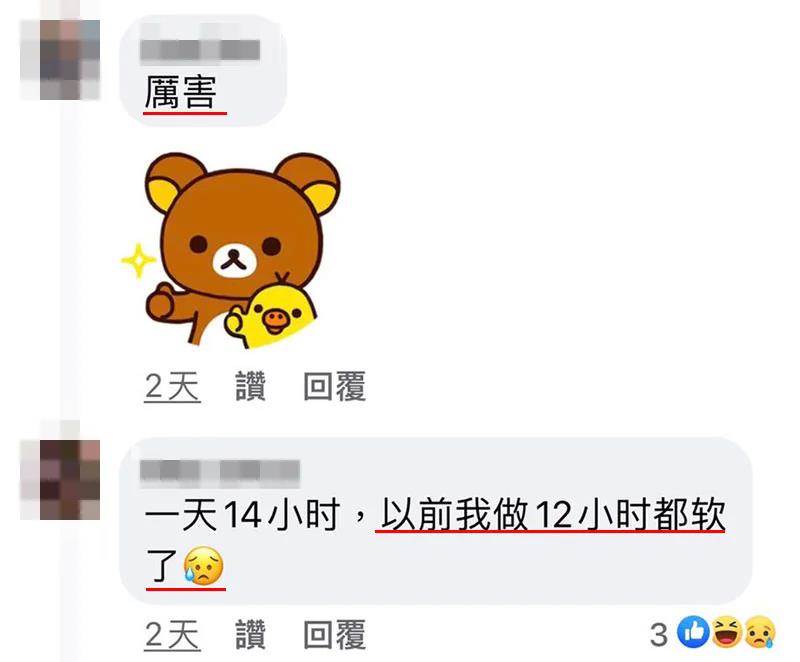The width and height of the screenshot is (800, 662).
Task: Click the blurred username above 一天14小时
Action: (x=220, y=470)
